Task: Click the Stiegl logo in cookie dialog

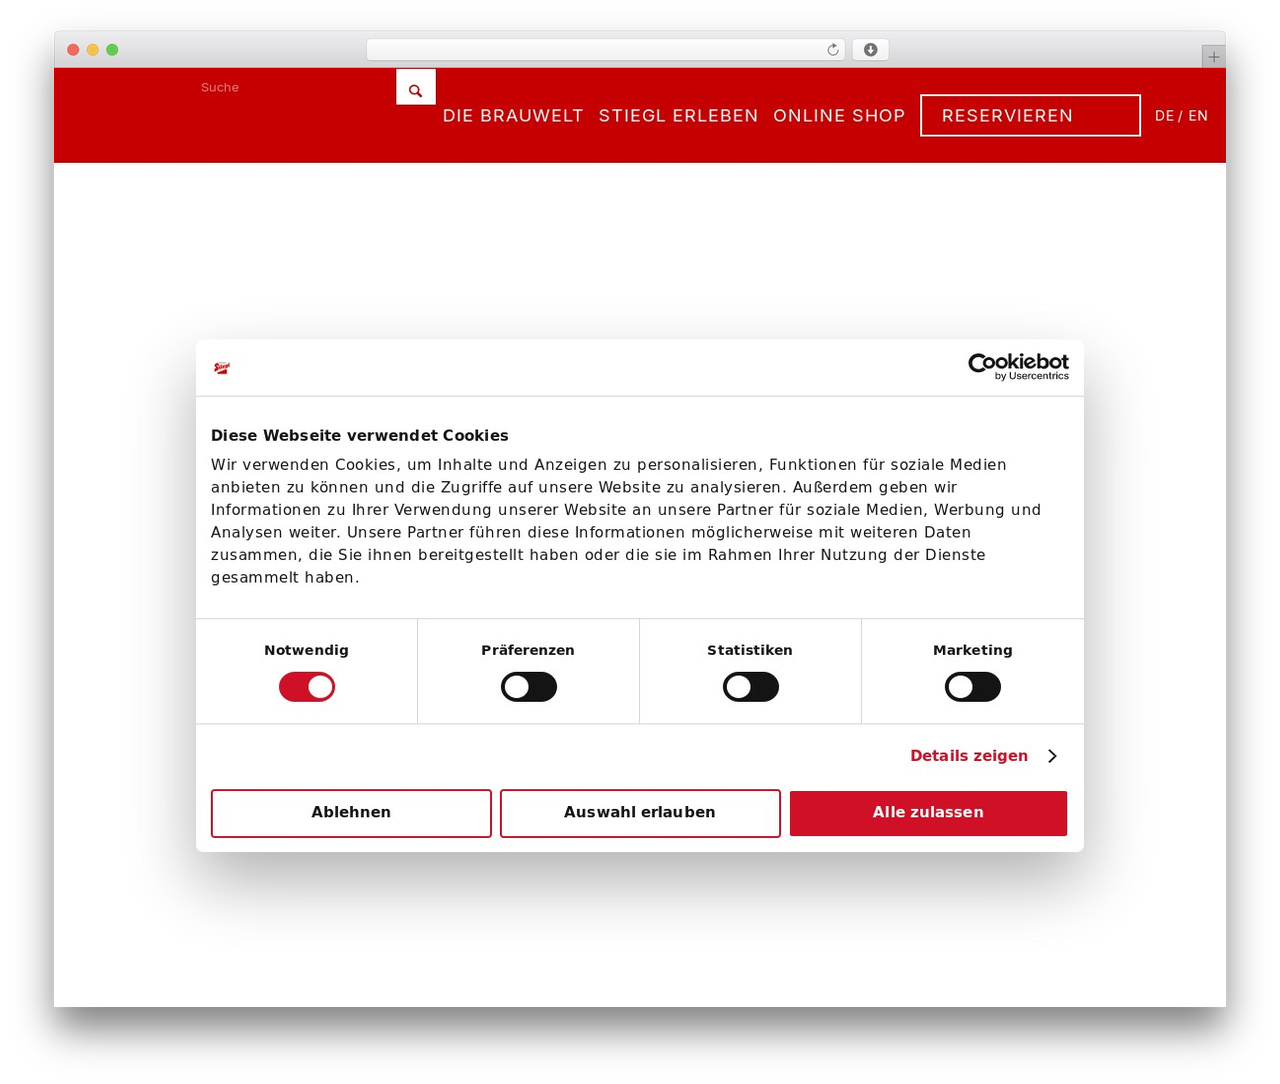Action: [222, 368]
